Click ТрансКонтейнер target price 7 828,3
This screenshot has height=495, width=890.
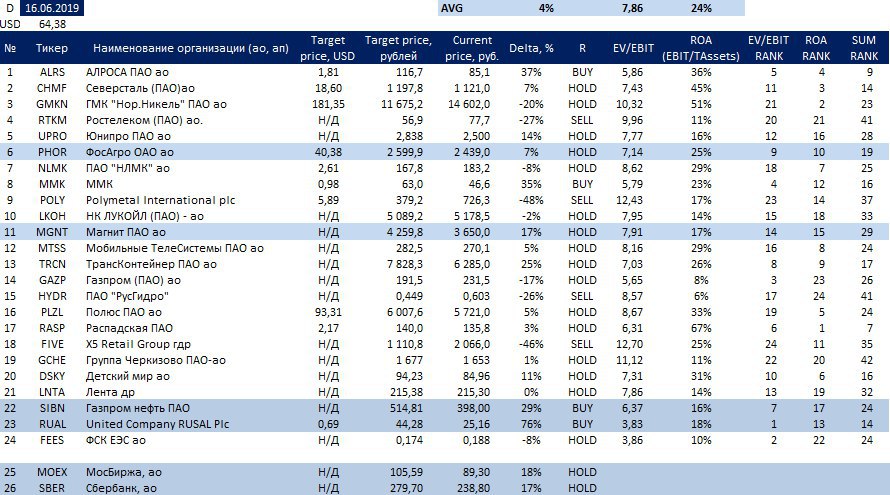click(405, 264)
